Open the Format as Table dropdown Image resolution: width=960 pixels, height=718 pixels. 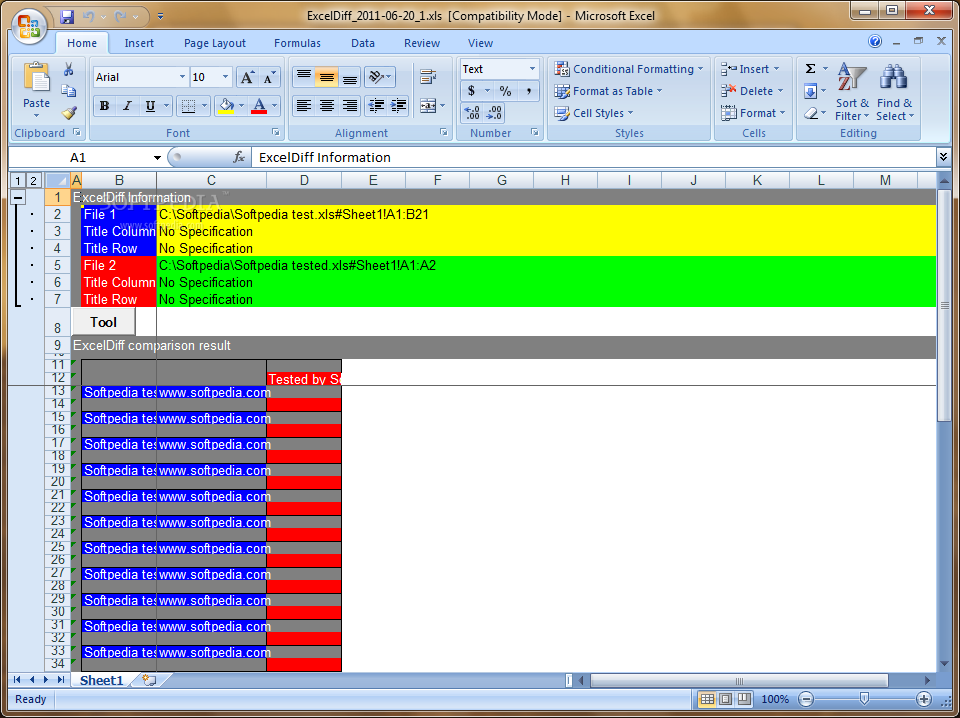click(x=608, y=91)
